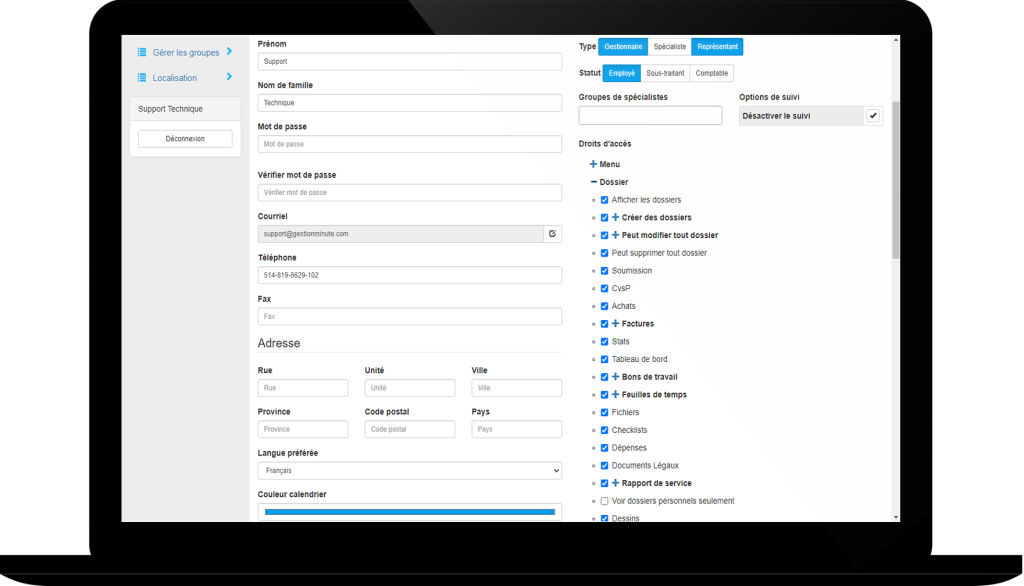This screenshot has width=1024, height=586.
Task: Click the list icon beside Gérer les groupes
Action: pos(142,52)
